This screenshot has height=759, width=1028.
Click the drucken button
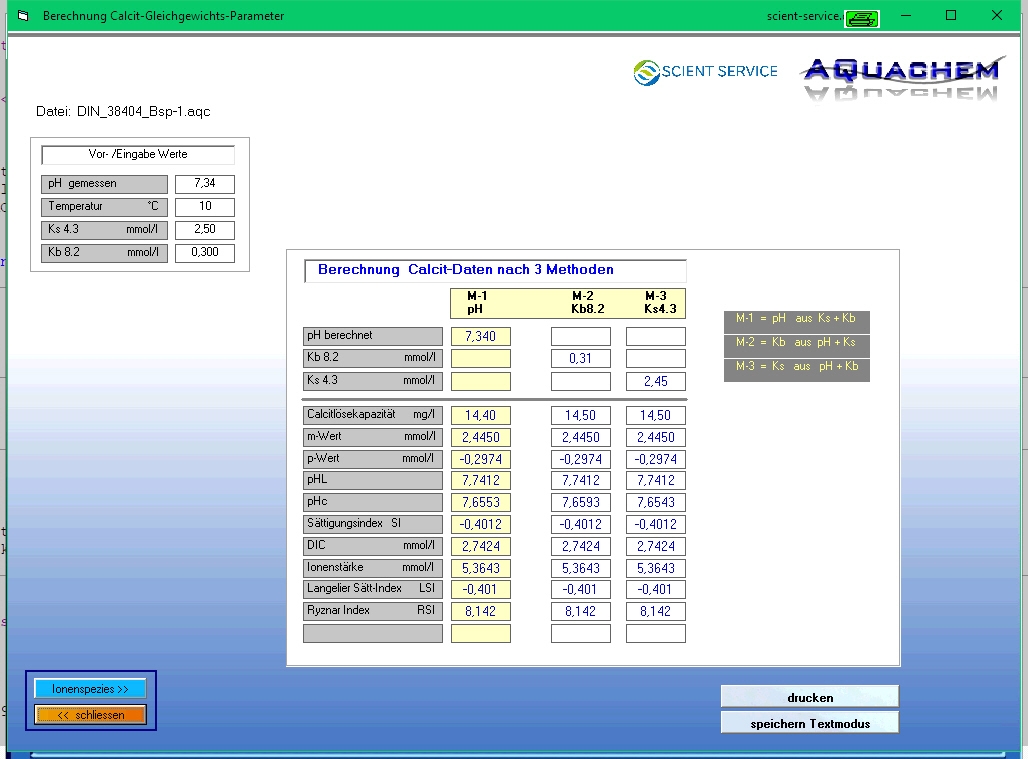click(810, 697)
